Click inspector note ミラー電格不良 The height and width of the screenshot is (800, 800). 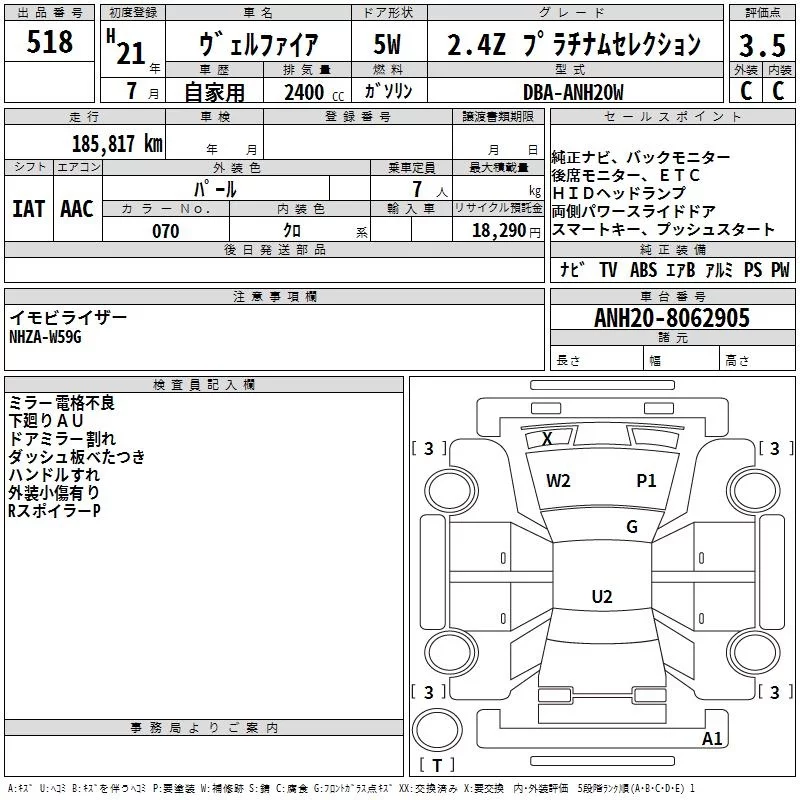(x=62, y=403)
